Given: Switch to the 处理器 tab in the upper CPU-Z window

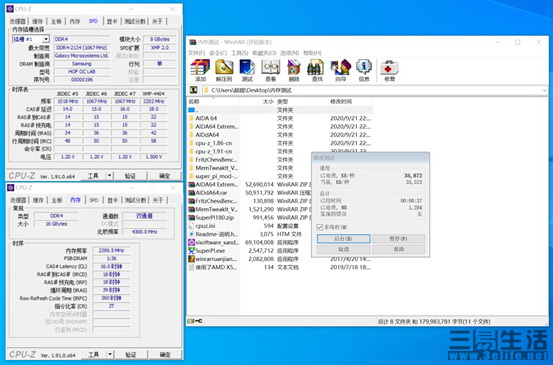Looking at the screenshot, I should 18,22.
